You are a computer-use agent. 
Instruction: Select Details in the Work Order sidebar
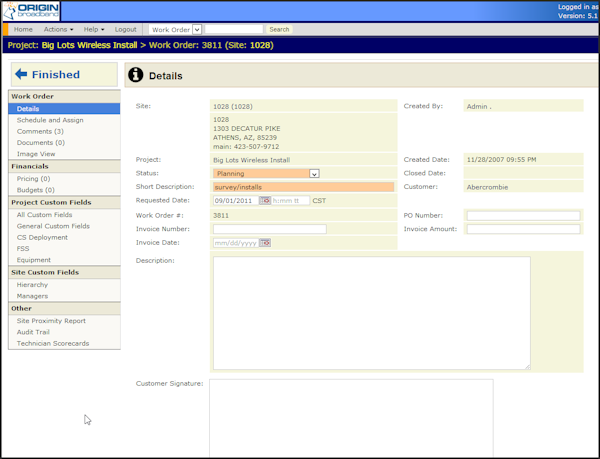click(x=64, y=109)
